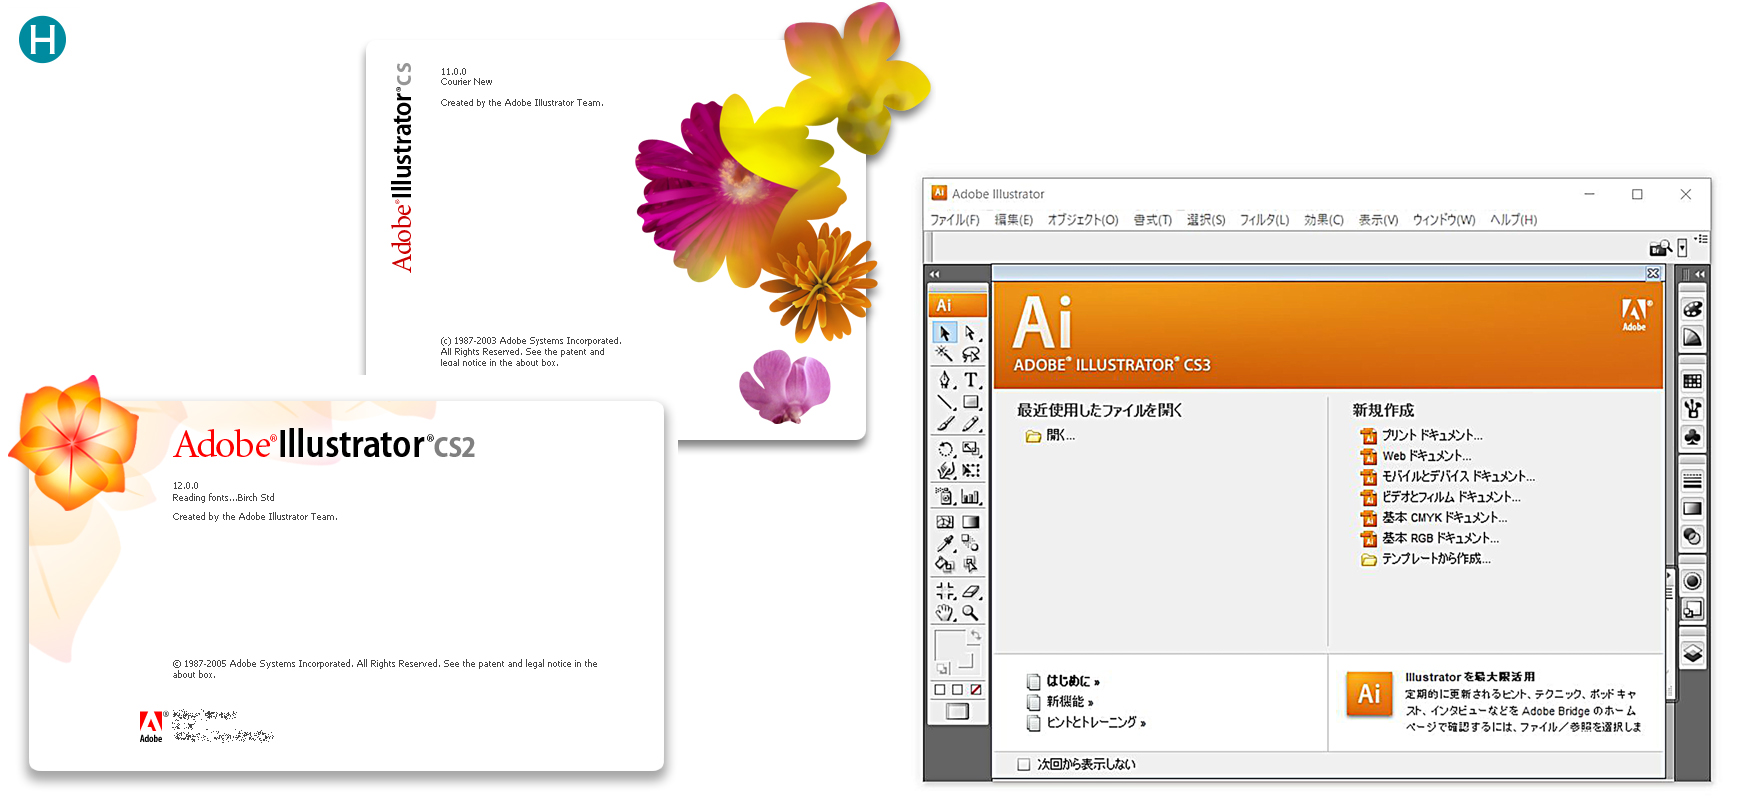Screen dimensions: 1740x800
Task: Click the None (red slash) color button
Action: tap(976, 690)
